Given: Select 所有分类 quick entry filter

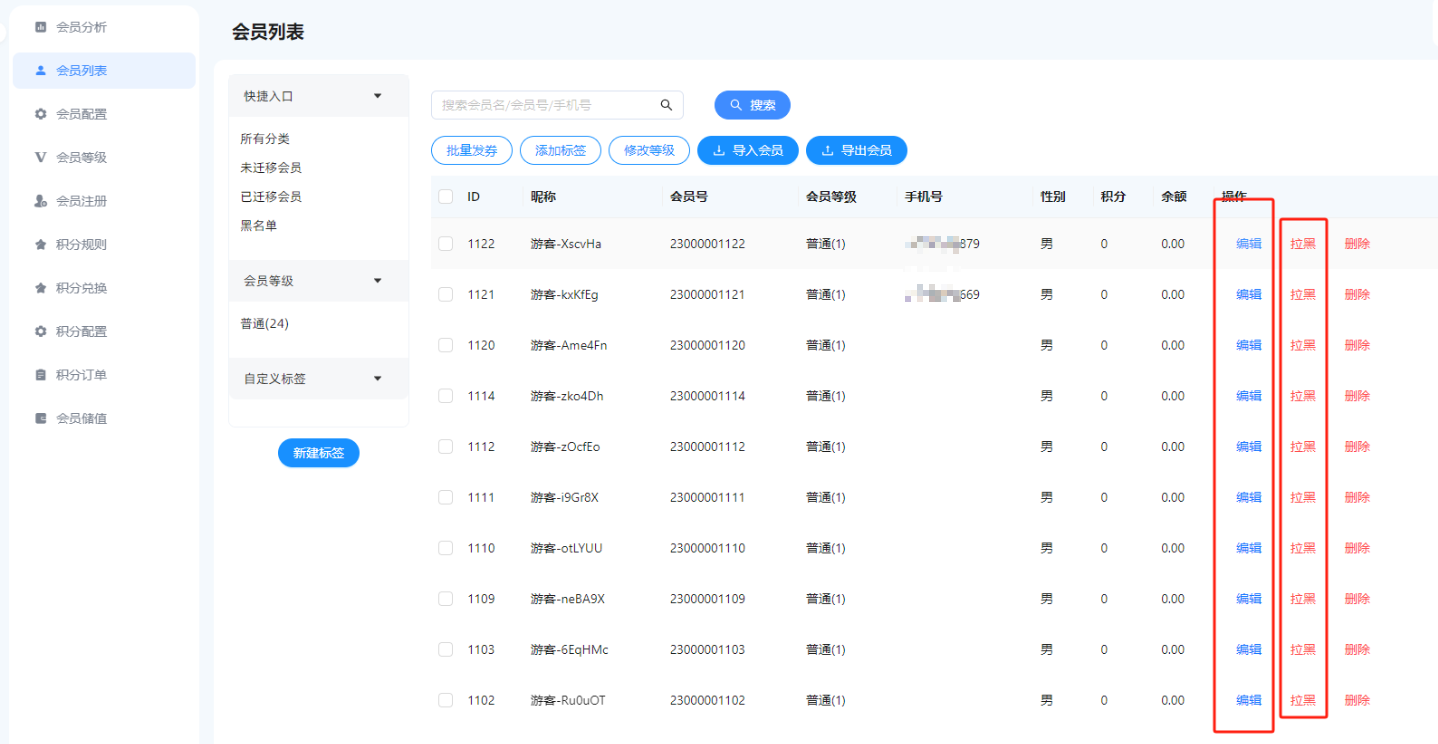Looking at the screenshot, I should point(265,139).
